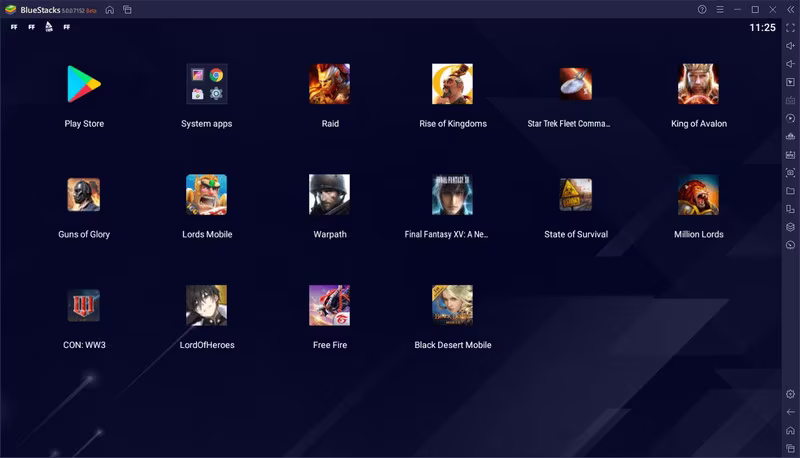Open Final Fantasy XV app
Screen dimensions: 800x458
(x=453, y=194)
